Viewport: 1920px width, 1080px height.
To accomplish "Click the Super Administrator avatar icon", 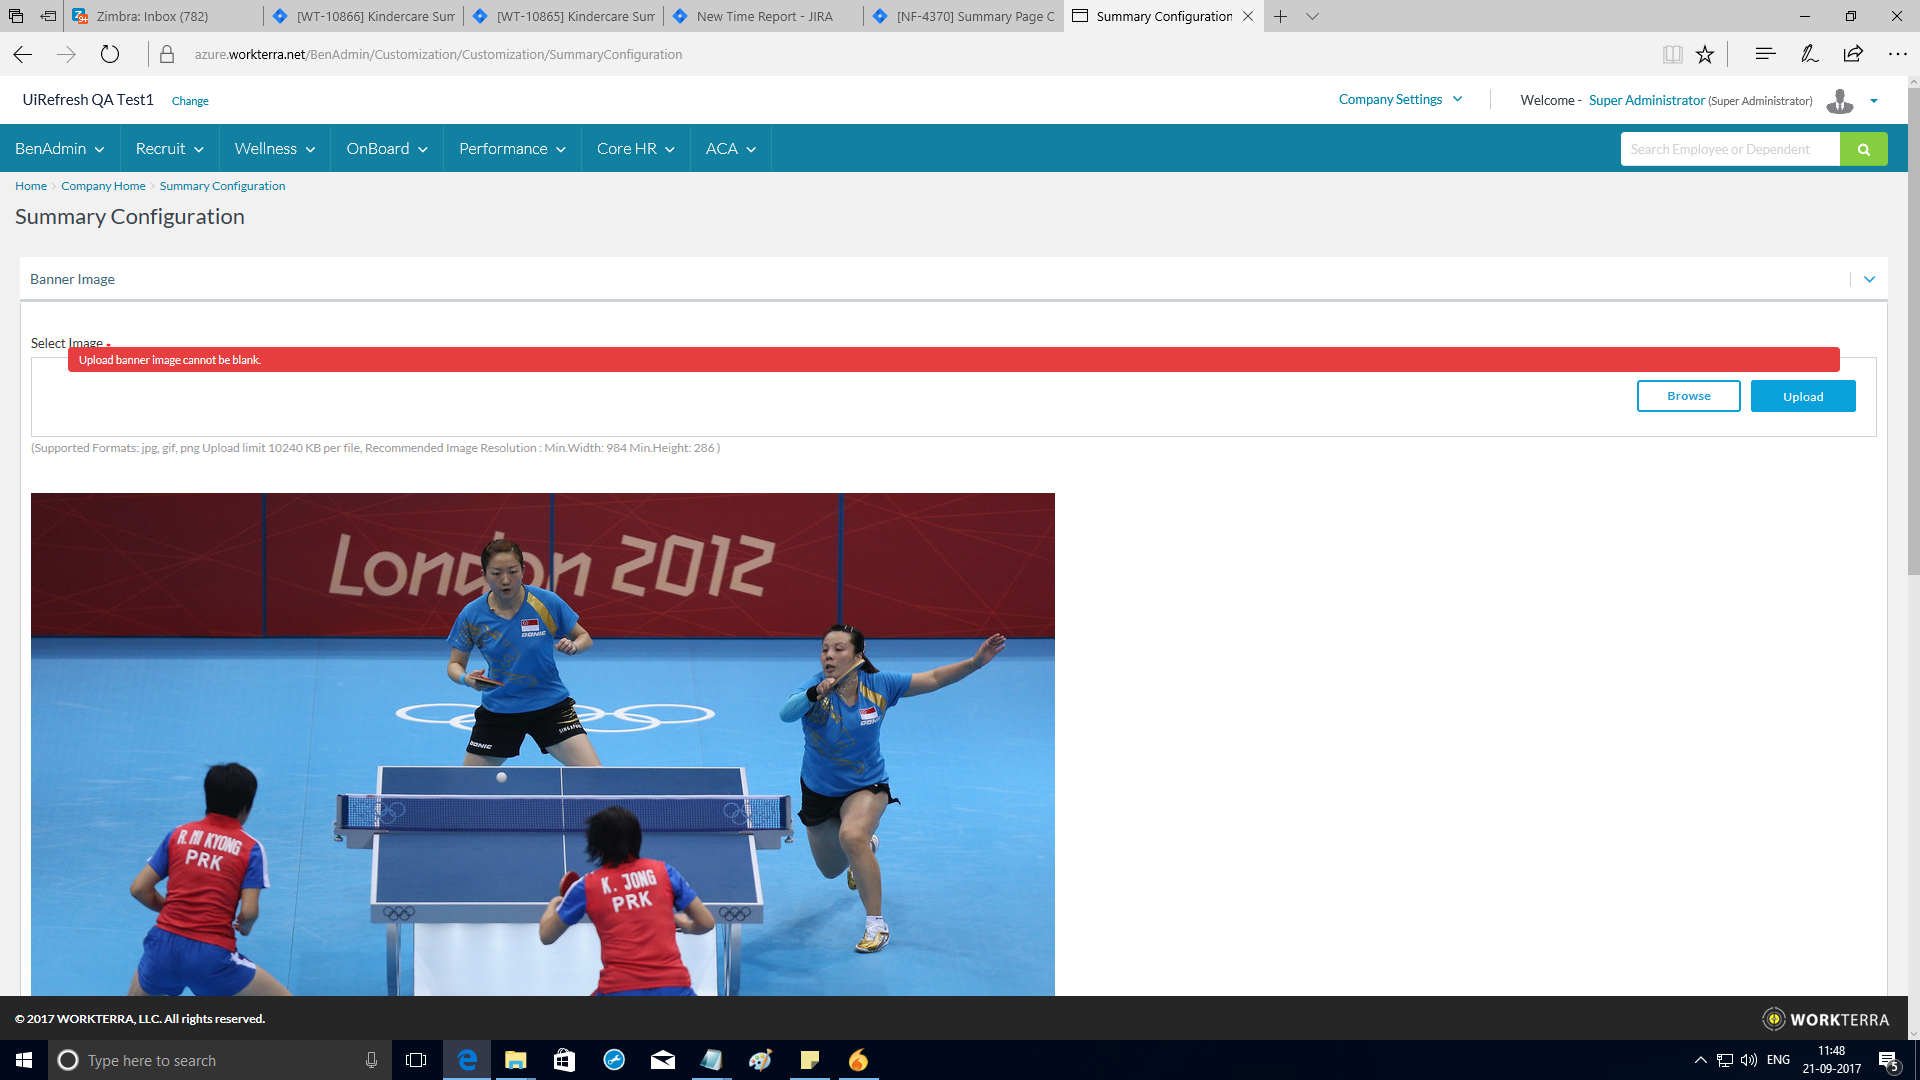I will (x=1840, y=101).
